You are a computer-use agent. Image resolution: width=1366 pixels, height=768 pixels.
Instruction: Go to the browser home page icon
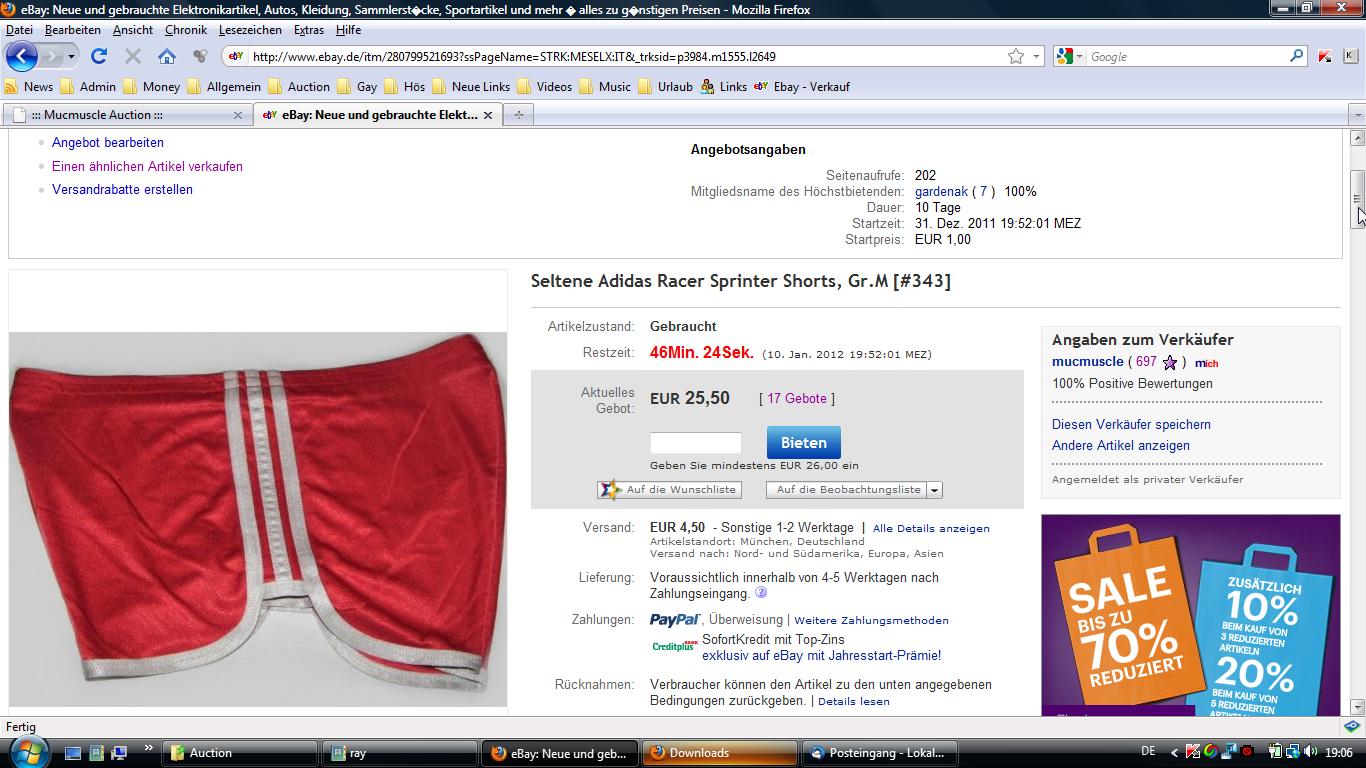(x=167, y=56)
